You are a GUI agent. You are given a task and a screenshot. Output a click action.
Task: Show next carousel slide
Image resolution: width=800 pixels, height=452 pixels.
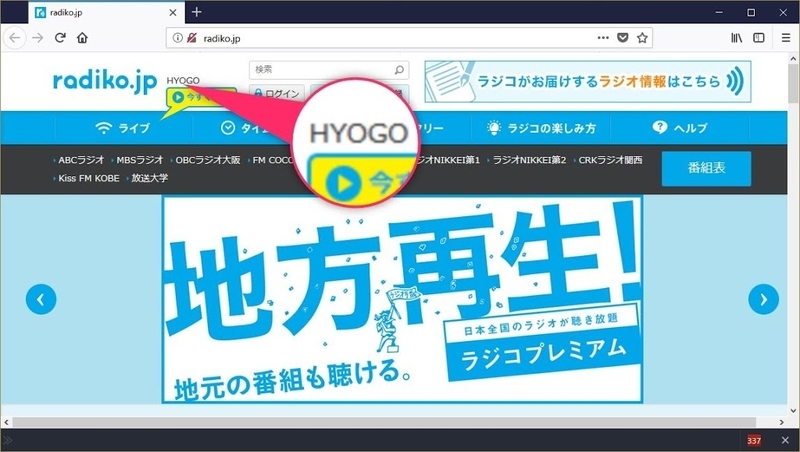click(763, 299)
